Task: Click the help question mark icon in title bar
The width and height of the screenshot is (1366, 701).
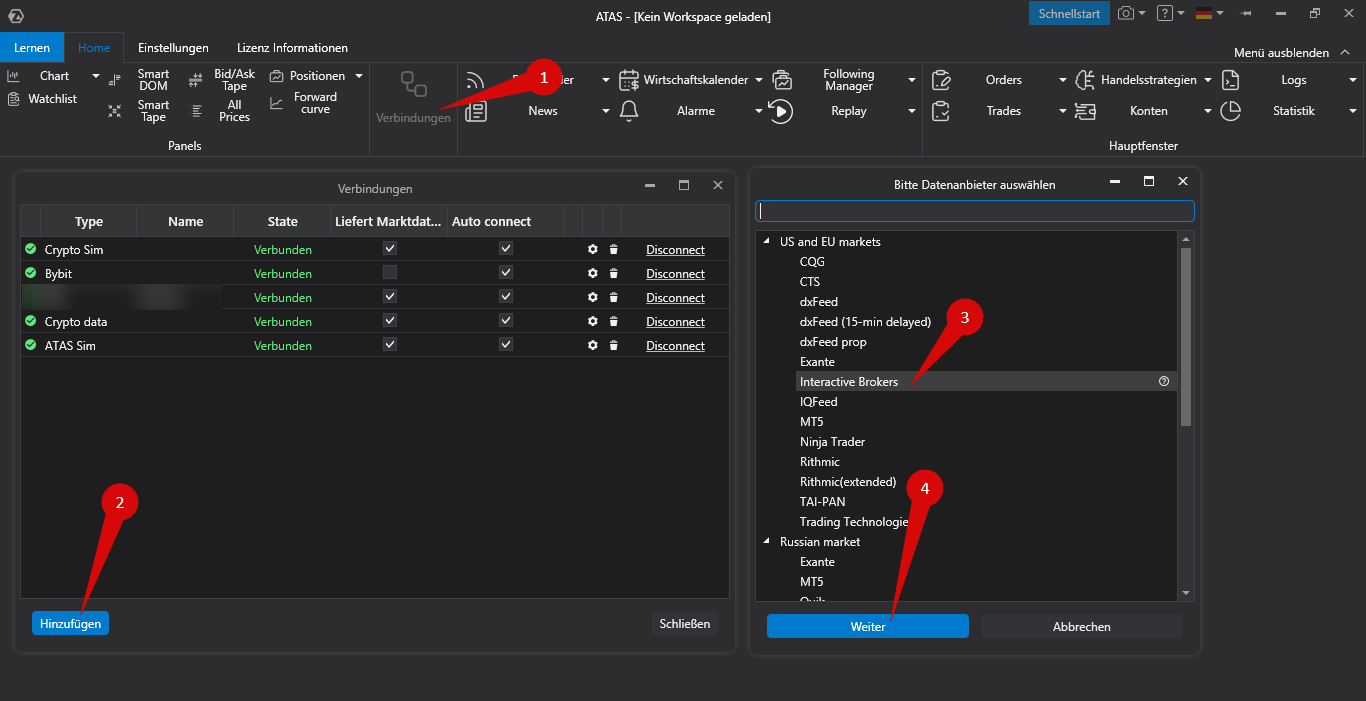Action: coord(1164,13)
